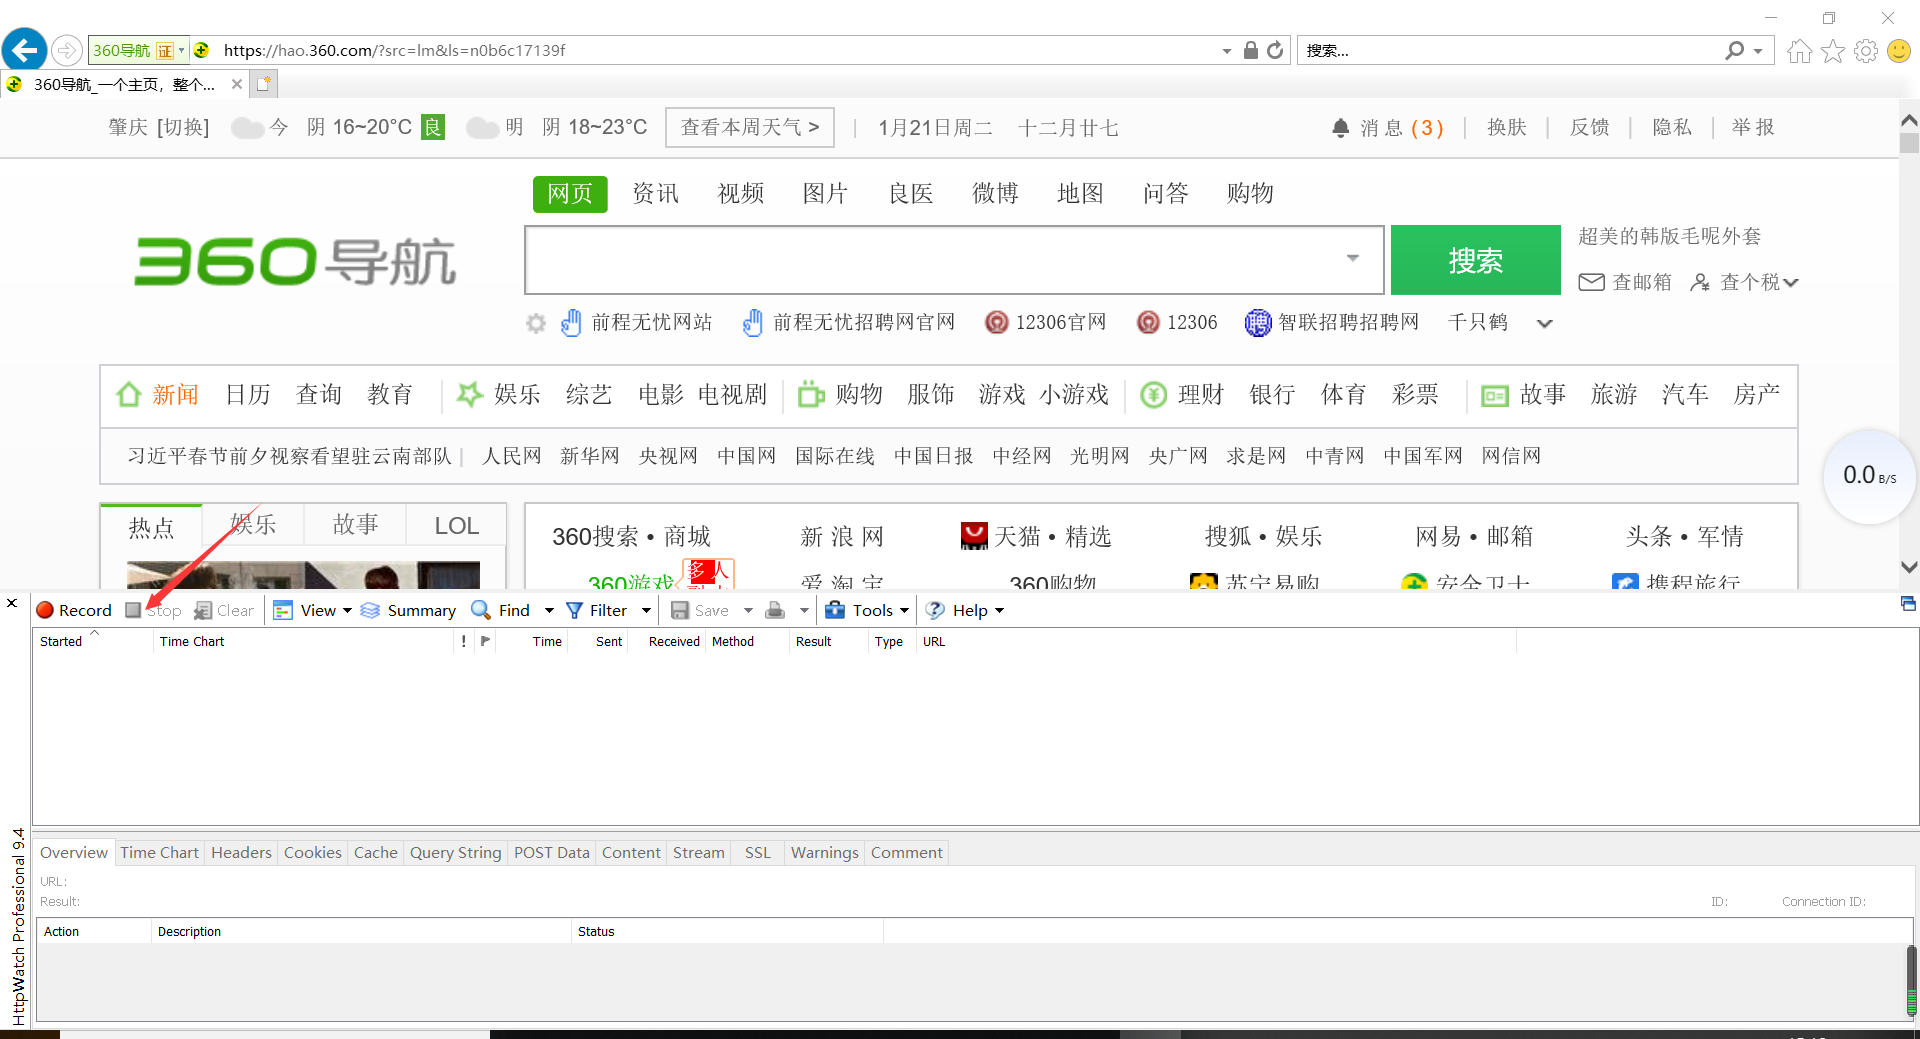Open Find in HttpWatch toolbar
The image size is (1920, 1039).
coord(503,610)
